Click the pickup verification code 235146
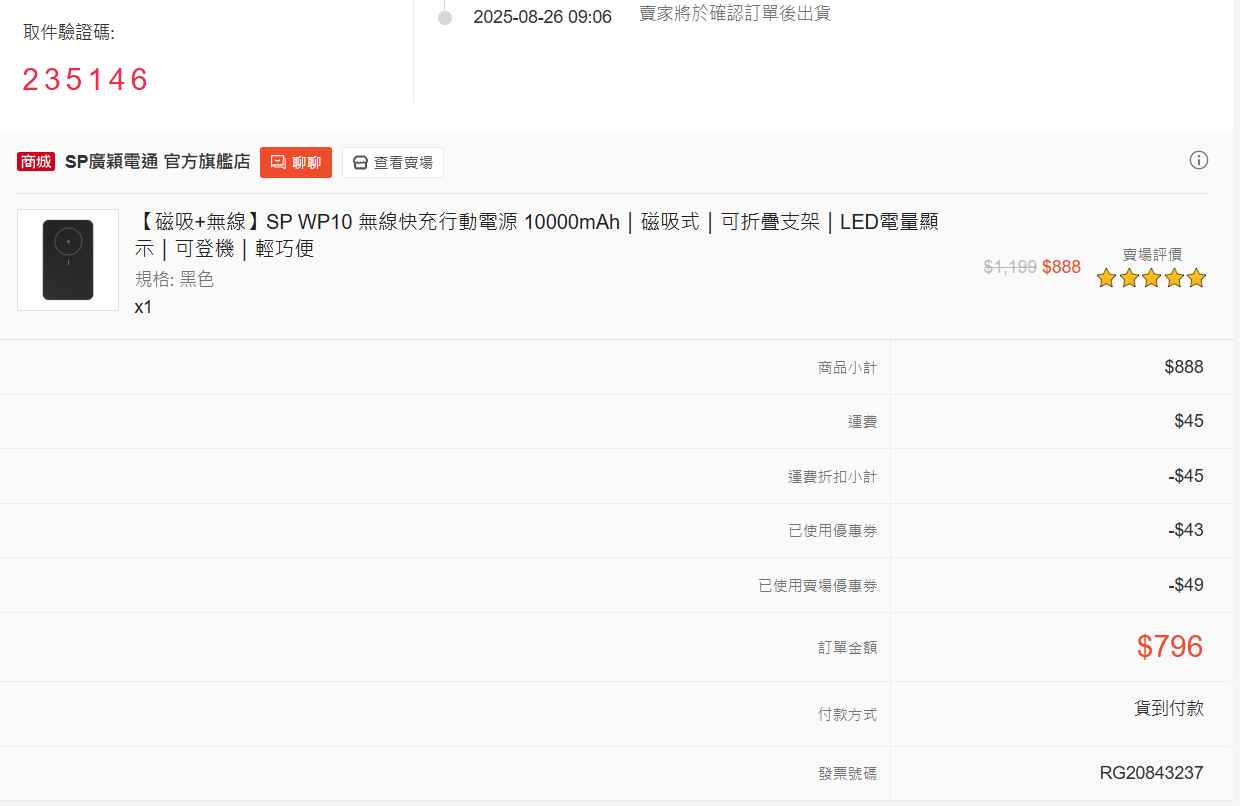 pos(85,80)
